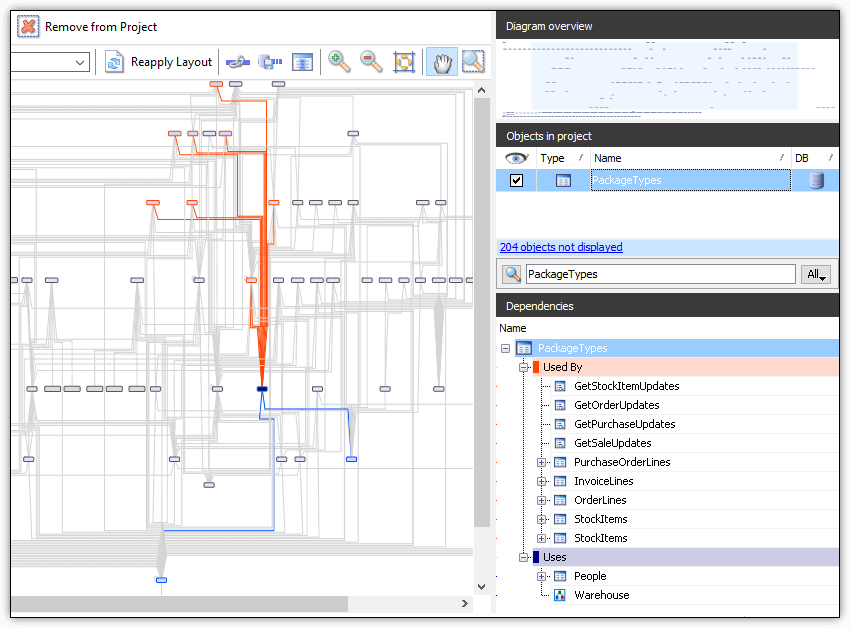Click the eye visibility column header

(x=516, y=157)
